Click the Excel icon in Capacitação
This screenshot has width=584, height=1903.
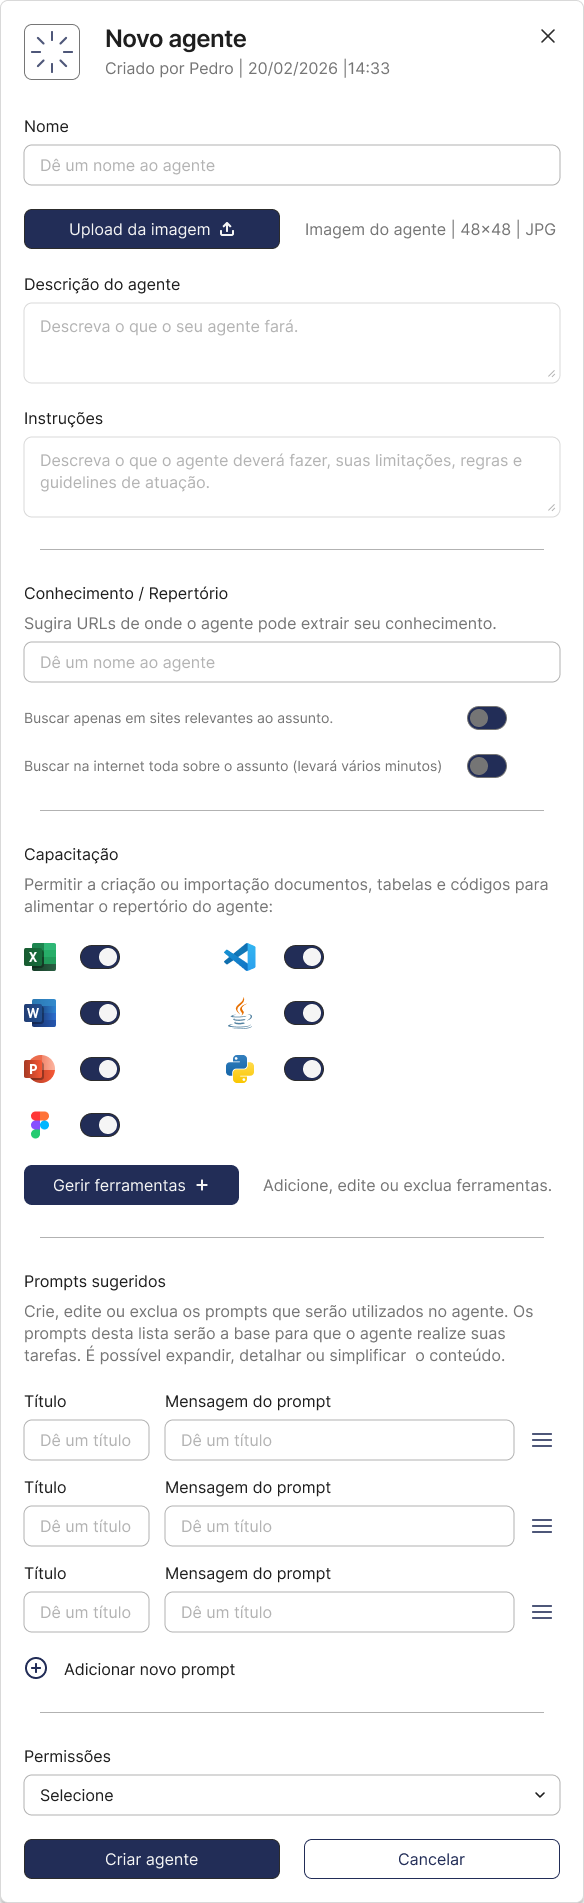pyautogui.click(x=40, y=957)
